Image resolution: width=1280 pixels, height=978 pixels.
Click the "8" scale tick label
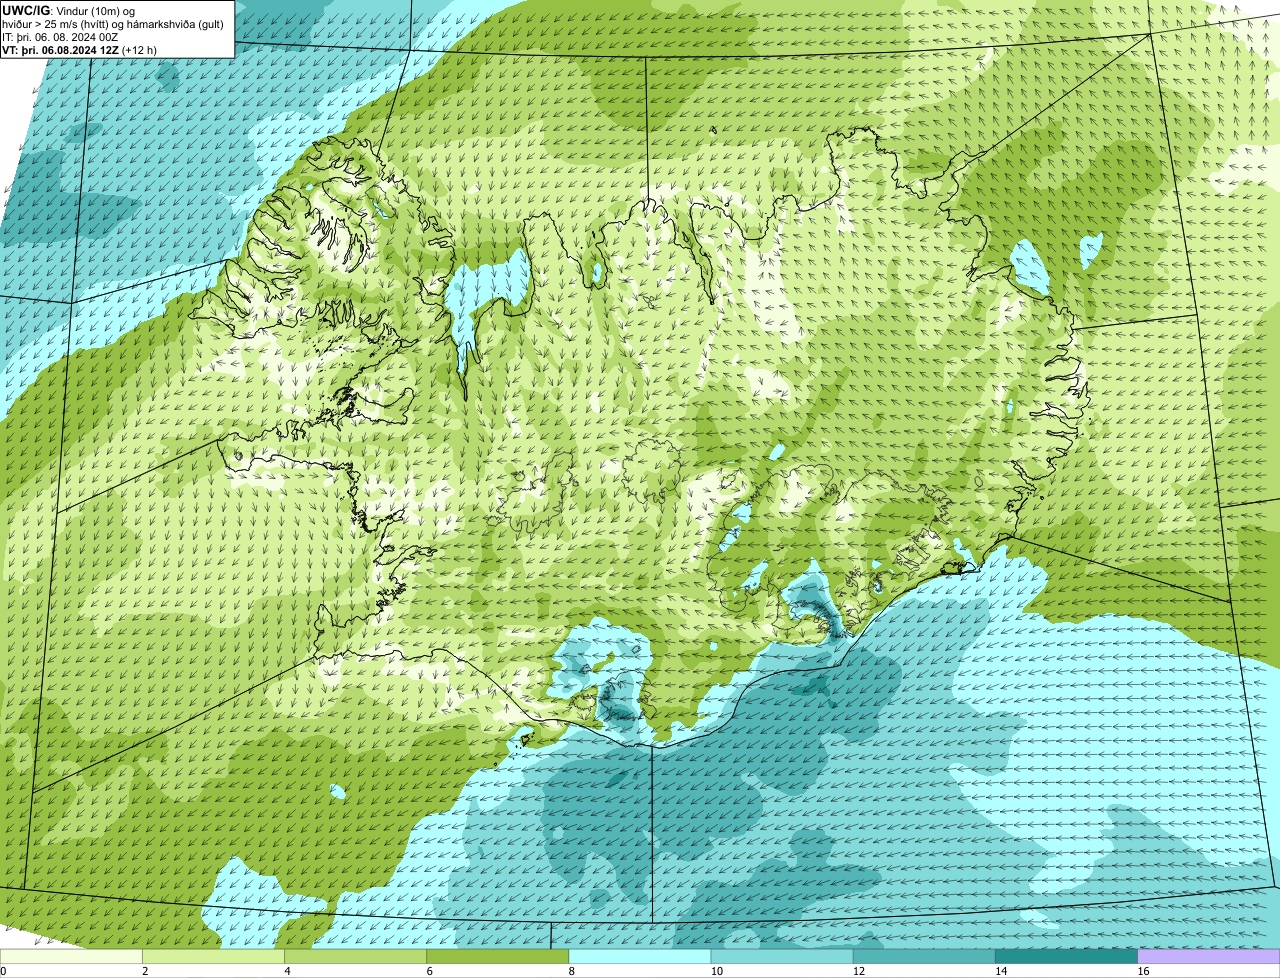[x=572, y=971]
